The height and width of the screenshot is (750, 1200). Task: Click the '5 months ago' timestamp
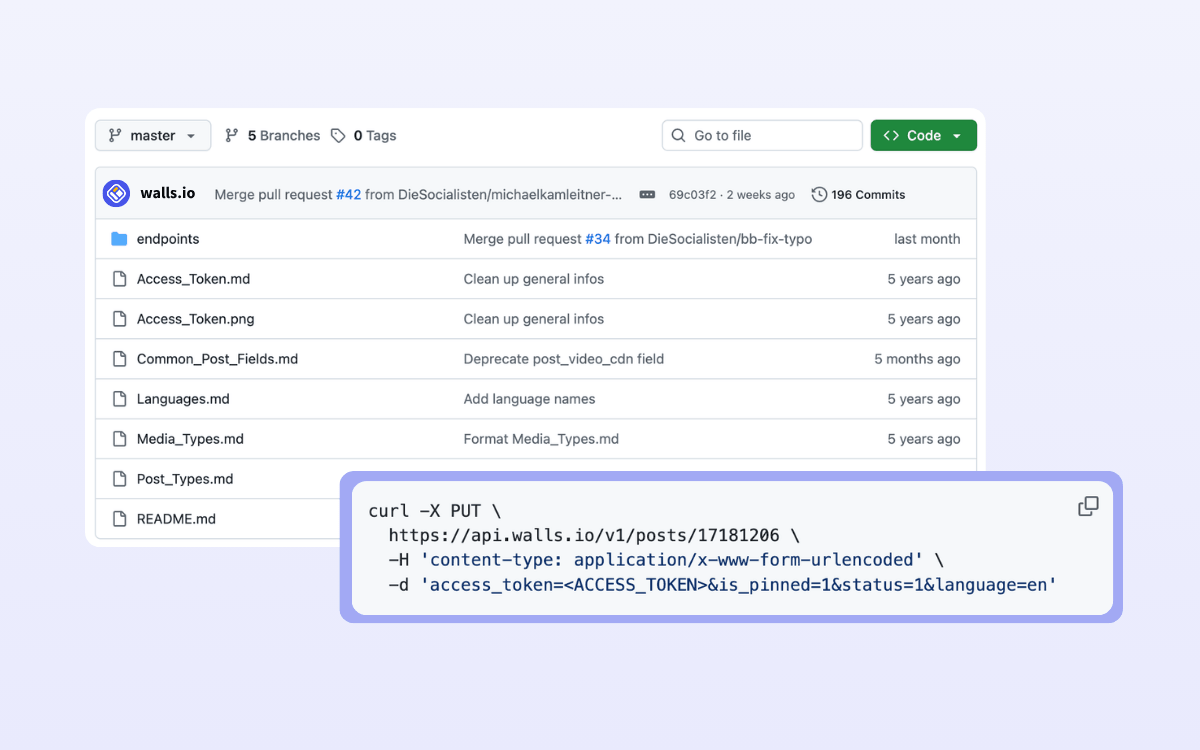pos(917,359)
